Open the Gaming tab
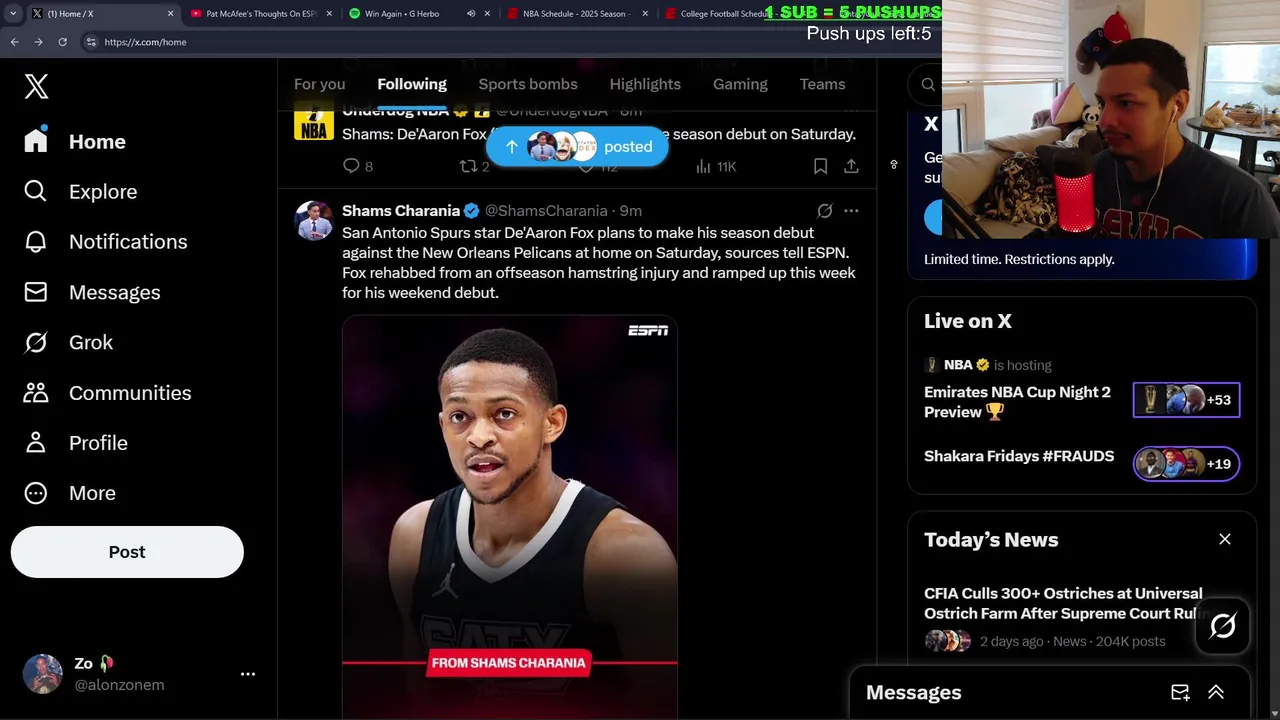 coord(740,84)
